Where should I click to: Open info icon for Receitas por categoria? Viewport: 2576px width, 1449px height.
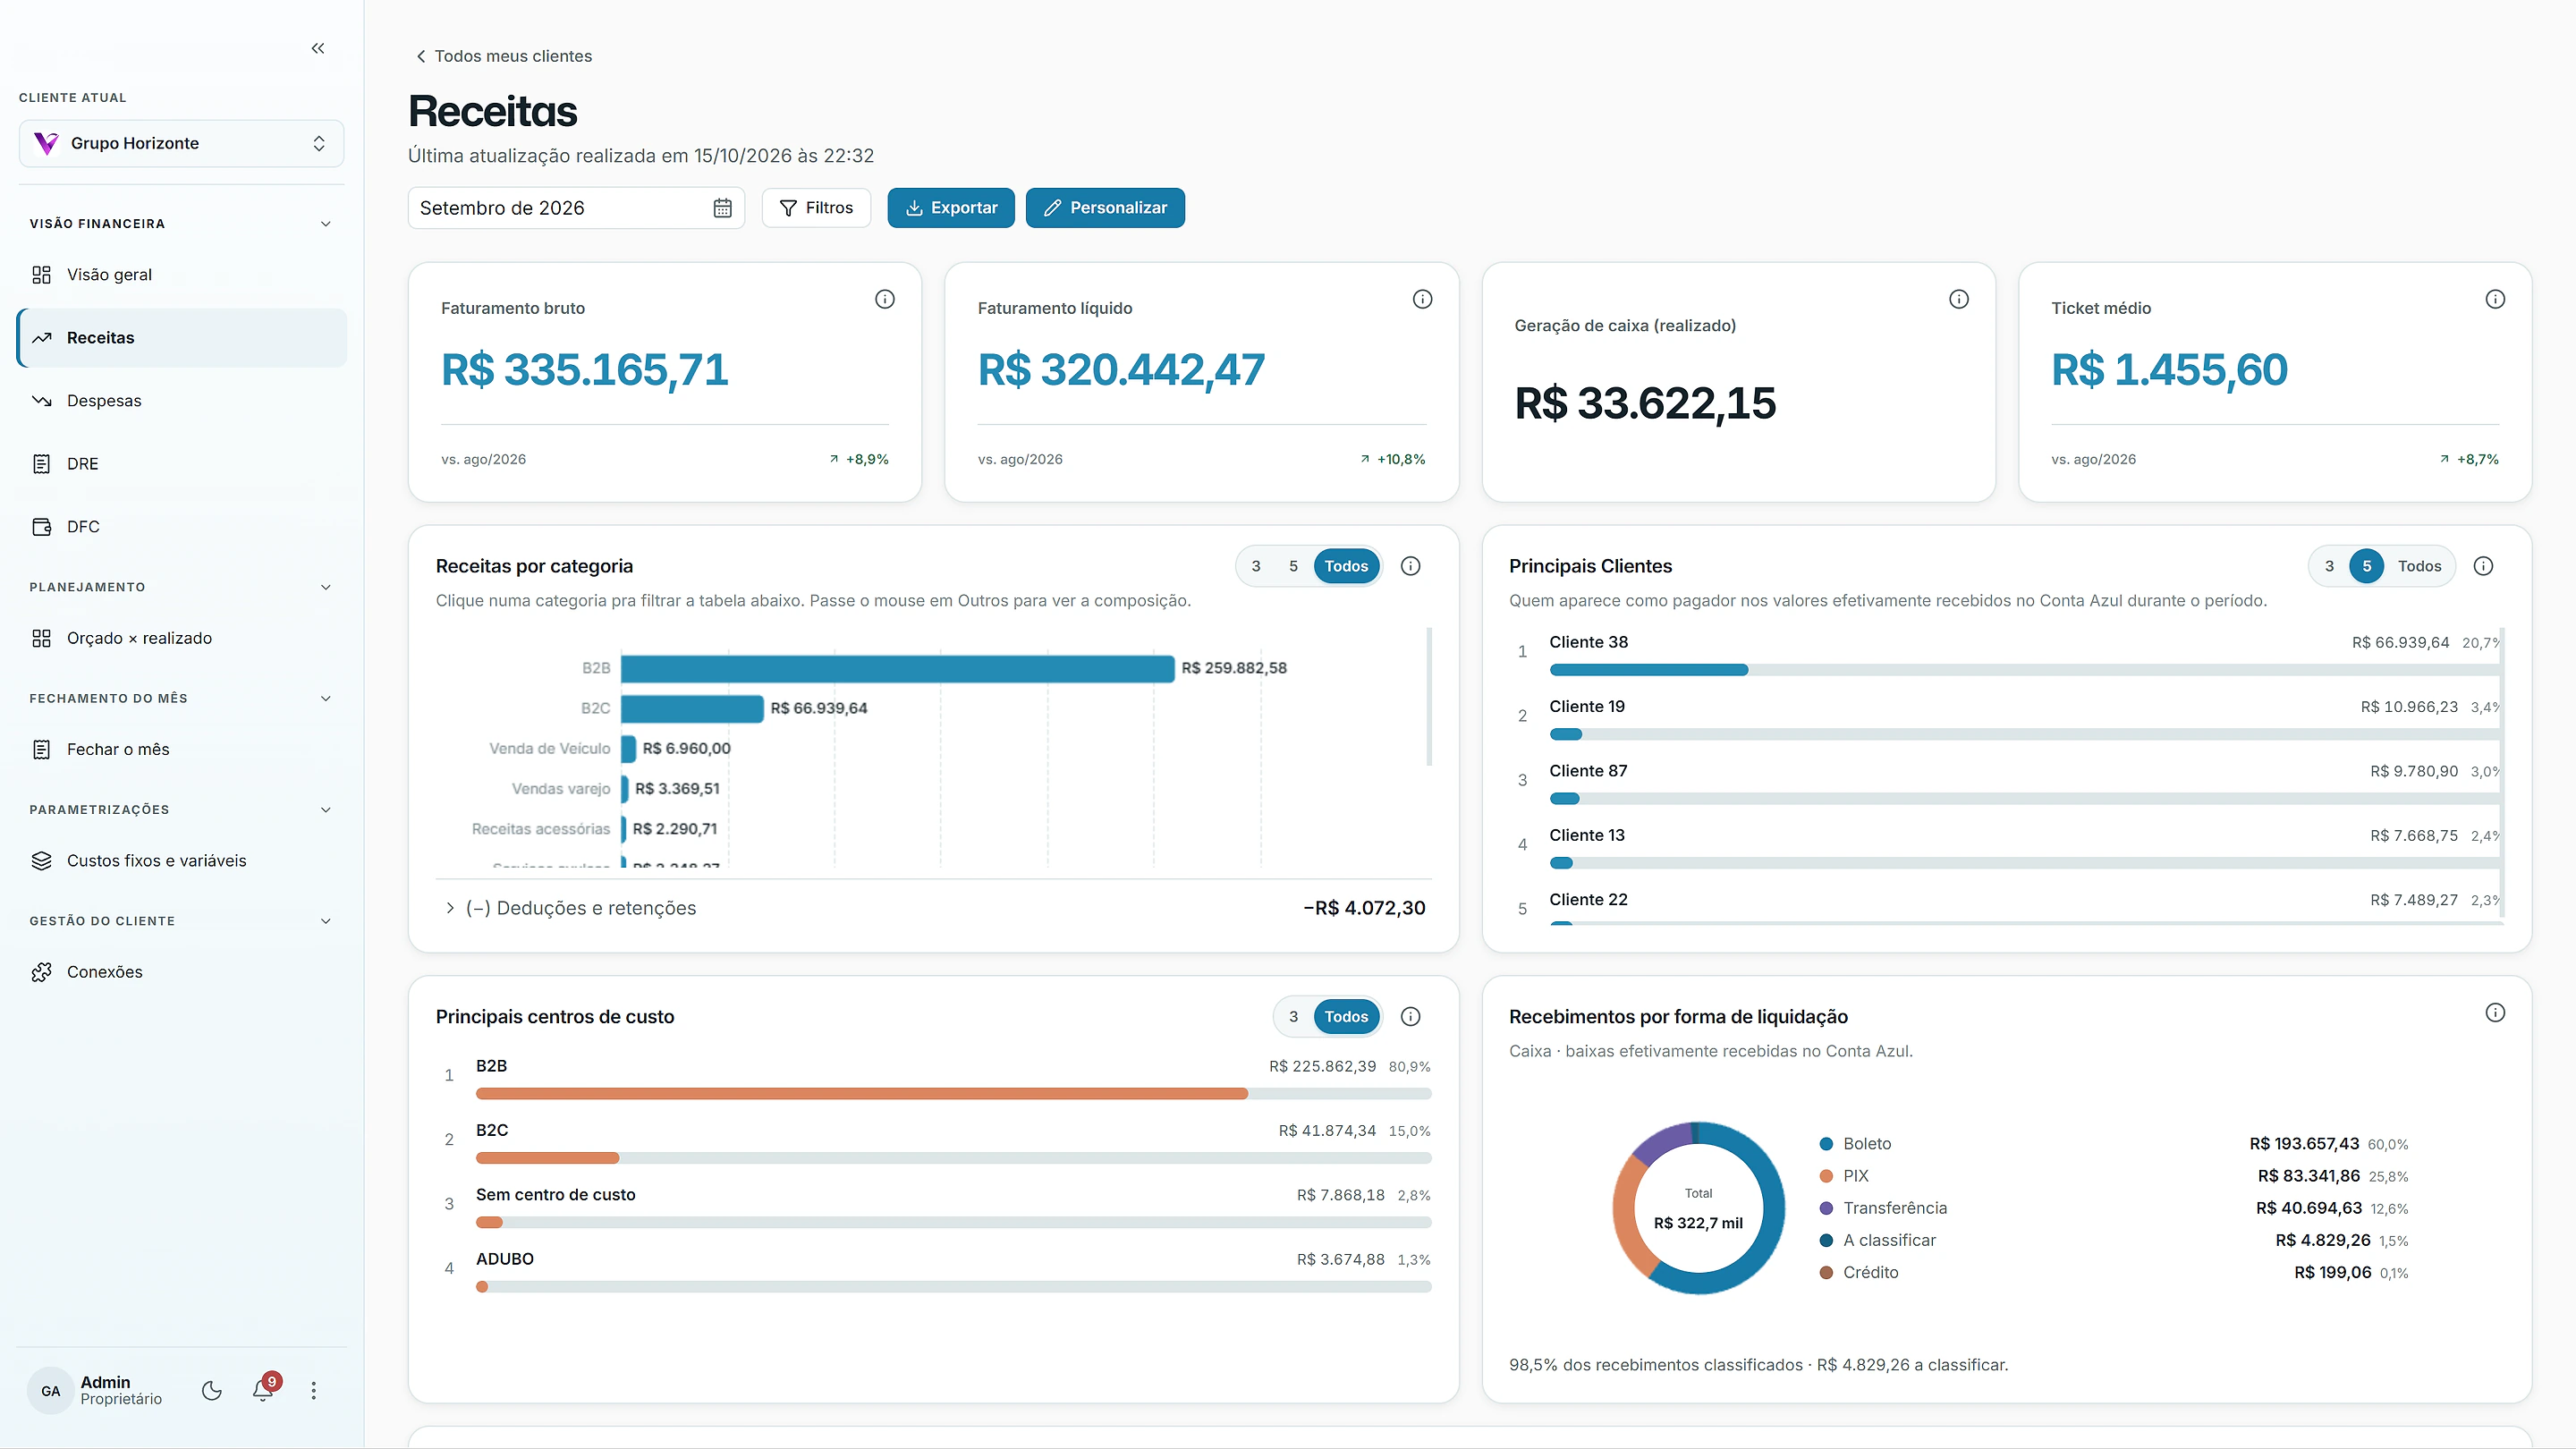pyautogui.click(x=1410, y=566)
